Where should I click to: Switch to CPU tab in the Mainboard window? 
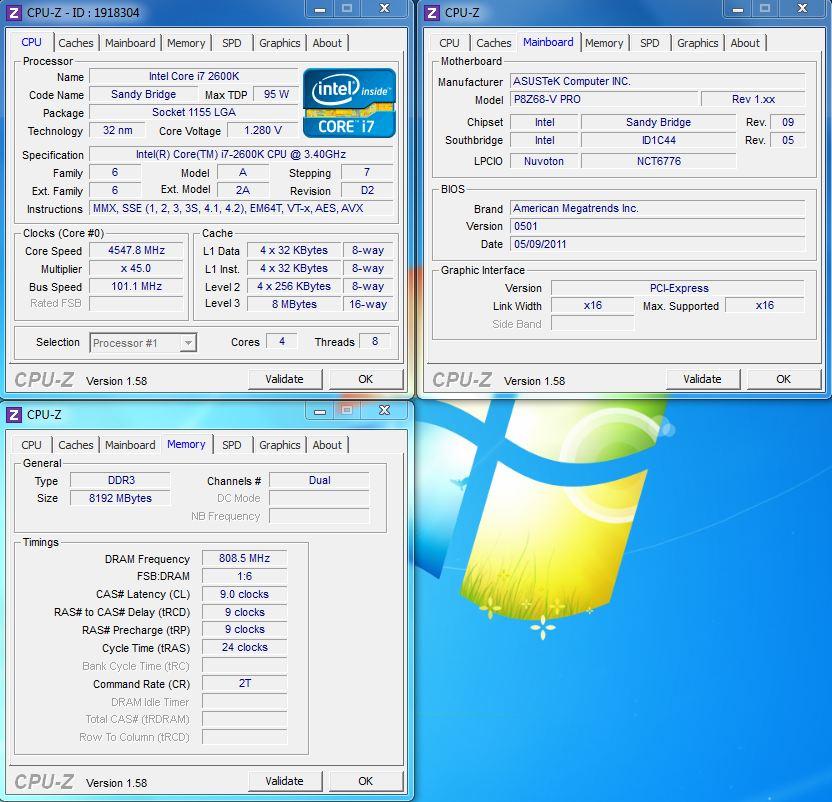tap(449, 43)
